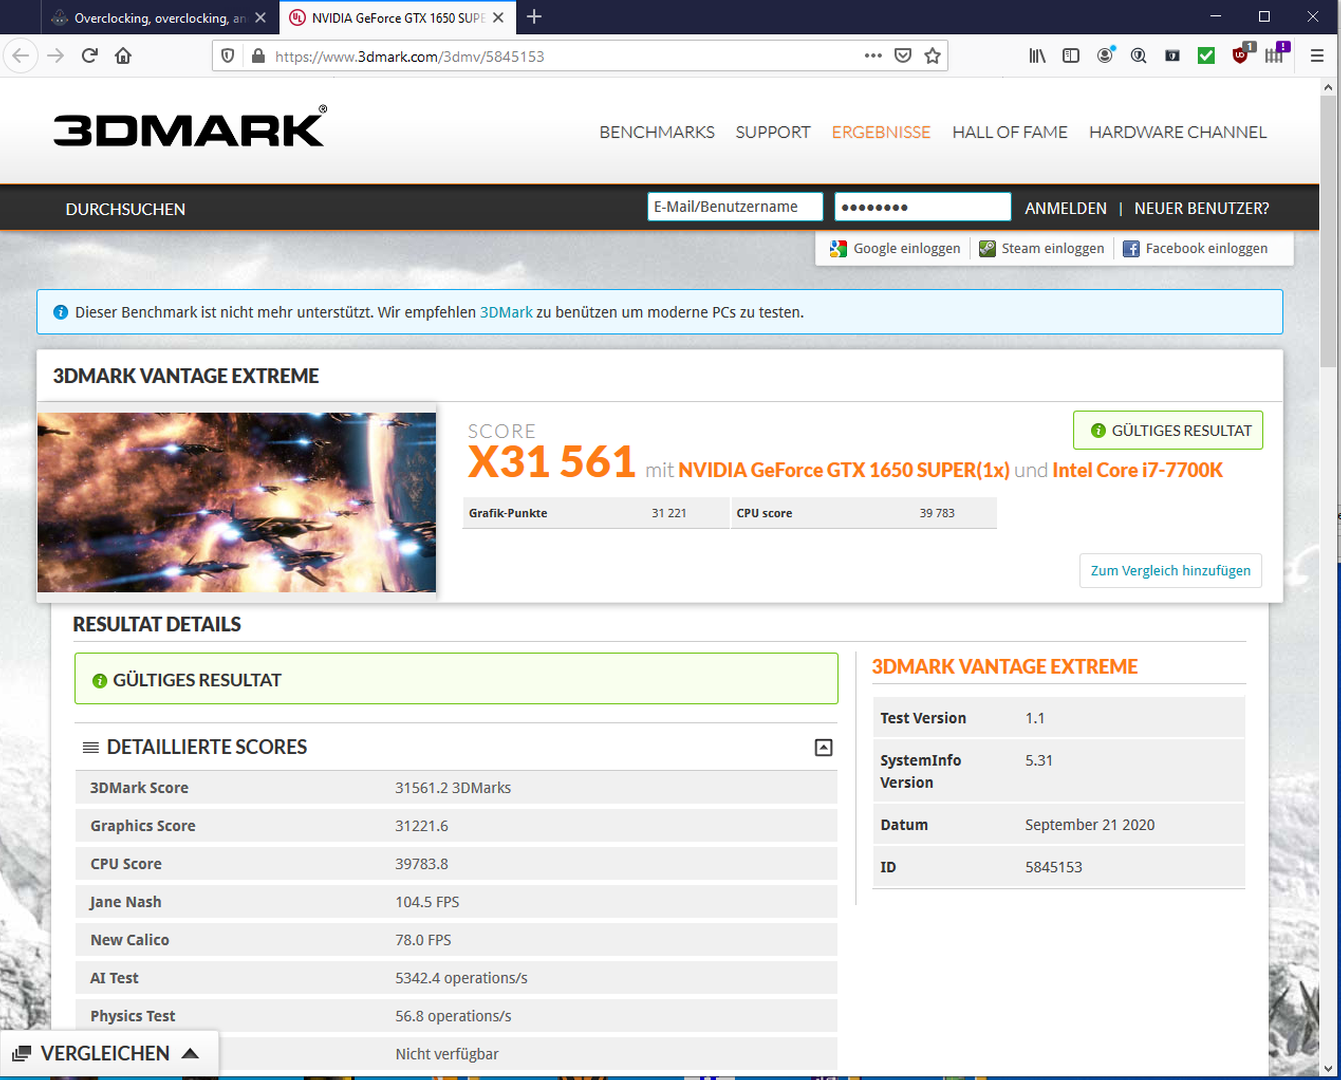Screen dimensions: 1341x1080
Task: Open tracking protection shield in address bar
Action: tap(228, 56)
